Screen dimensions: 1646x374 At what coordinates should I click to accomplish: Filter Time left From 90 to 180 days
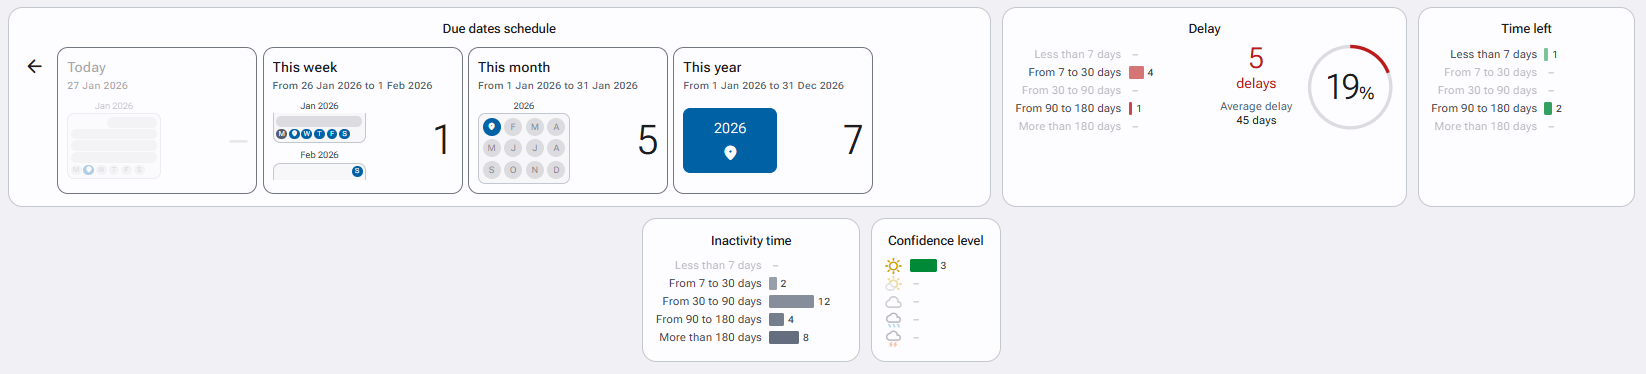coord(1496,108)
